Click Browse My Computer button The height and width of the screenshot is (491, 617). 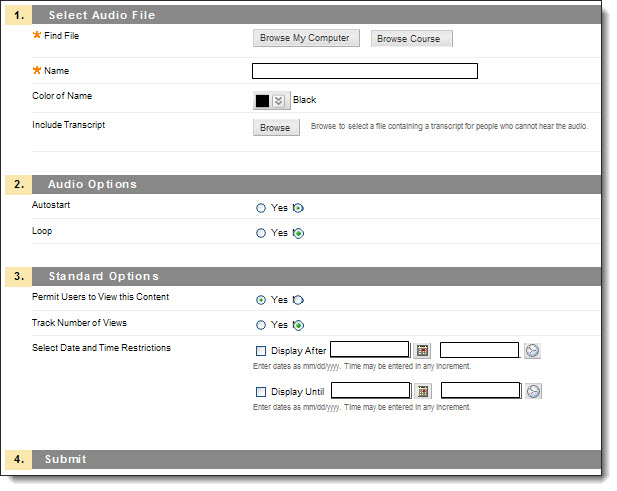tap(306, 38)
